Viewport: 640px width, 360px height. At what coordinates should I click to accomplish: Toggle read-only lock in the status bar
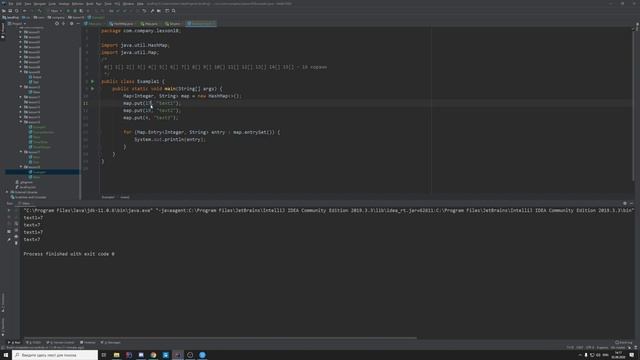coord(629,347)
